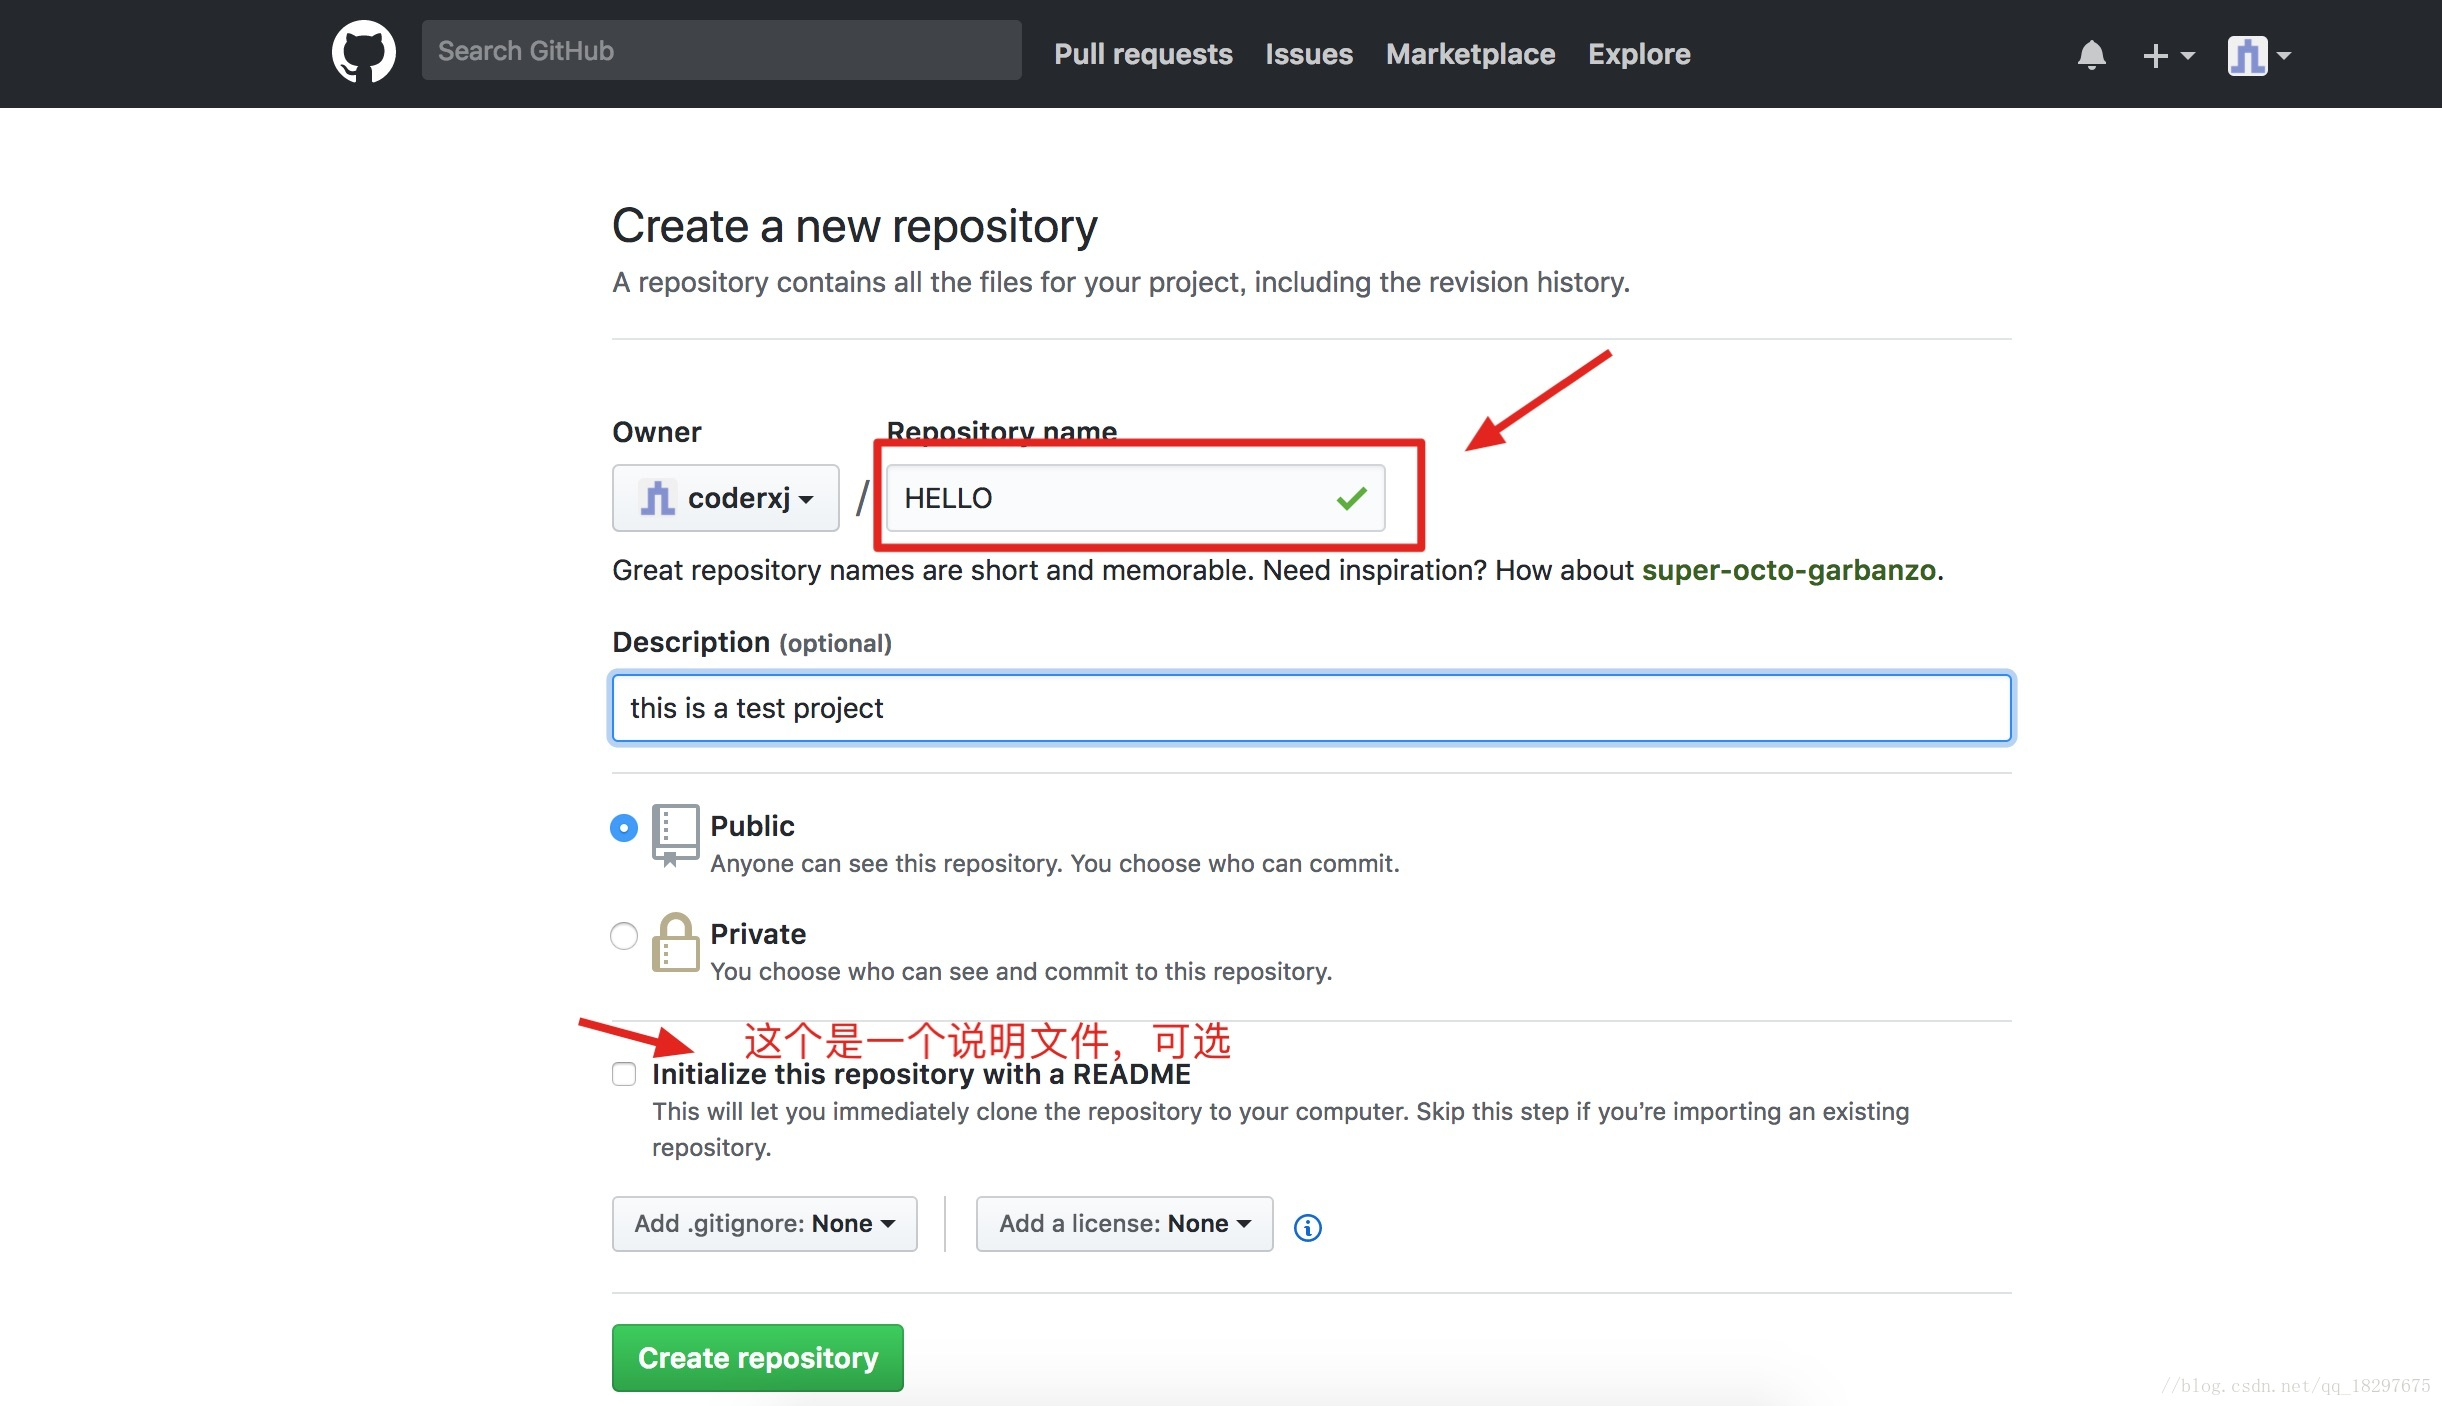Use suggested name super-octo-garbanzo
2442x1406 pixels.
pyautogui.click(x=1788, y=570)
